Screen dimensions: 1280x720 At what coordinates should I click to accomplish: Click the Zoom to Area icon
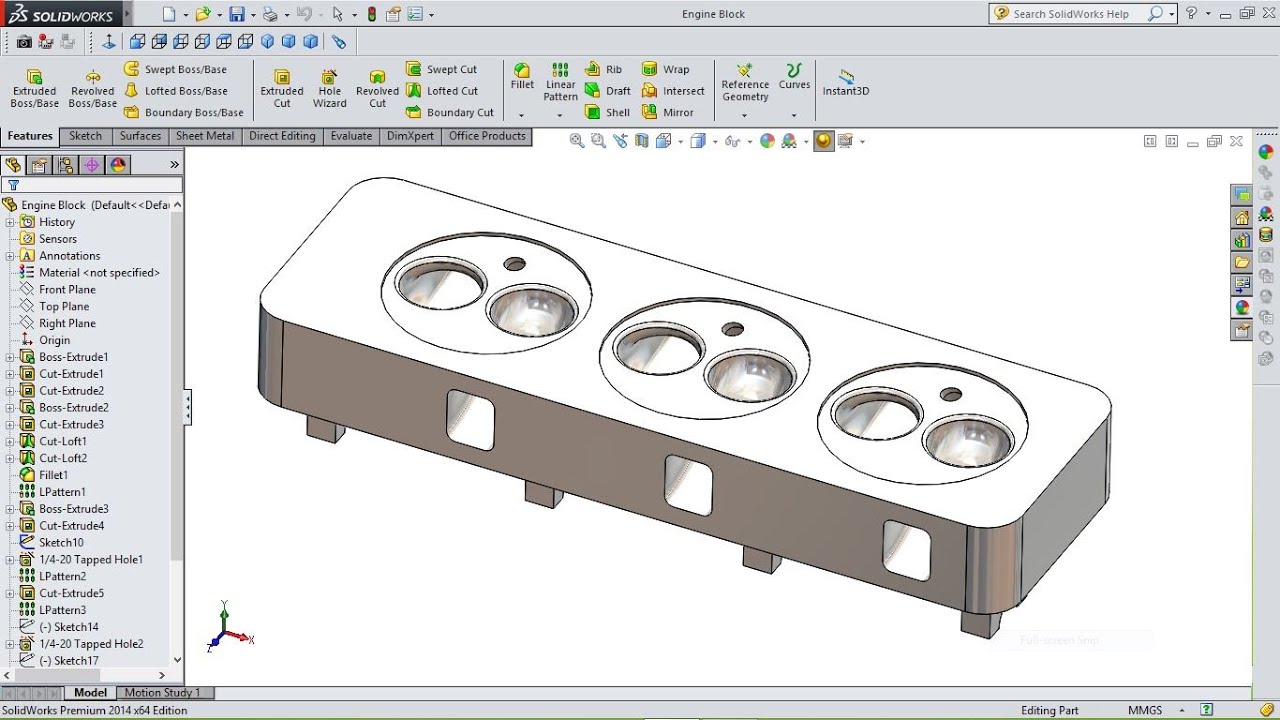click(598, 141)
